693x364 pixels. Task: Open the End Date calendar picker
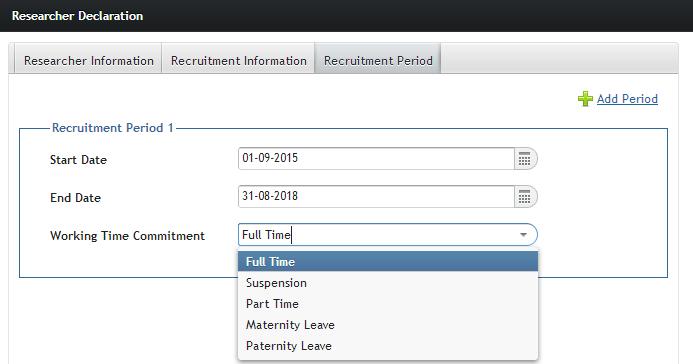[525, 197]
